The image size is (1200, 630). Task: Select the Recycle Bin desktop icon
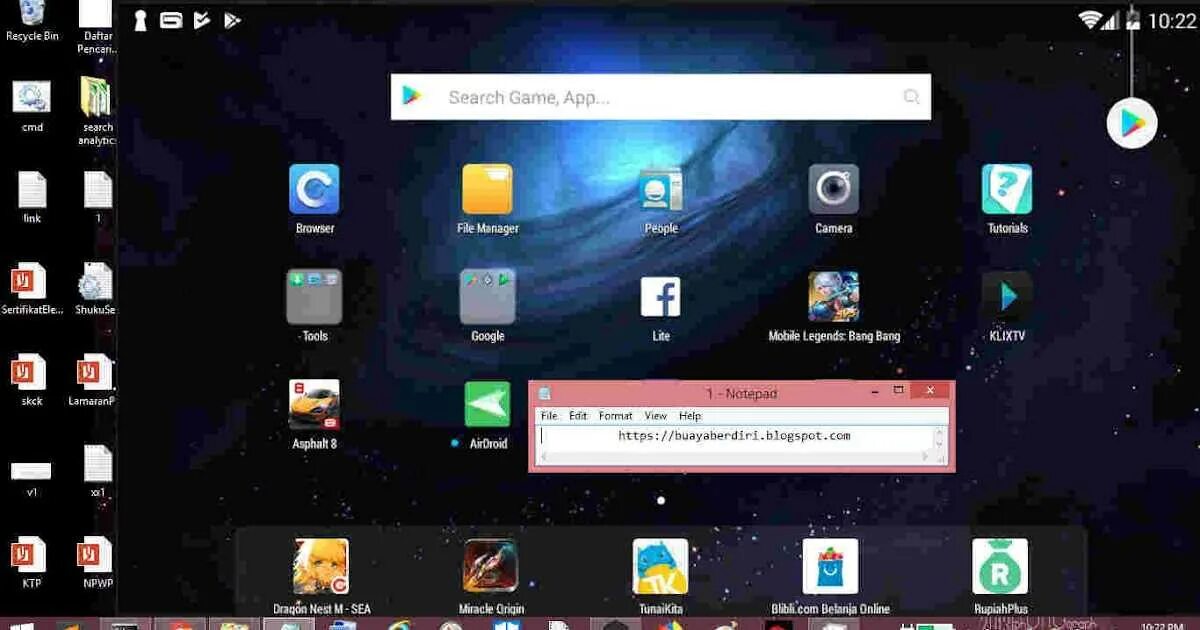point(32,21)
